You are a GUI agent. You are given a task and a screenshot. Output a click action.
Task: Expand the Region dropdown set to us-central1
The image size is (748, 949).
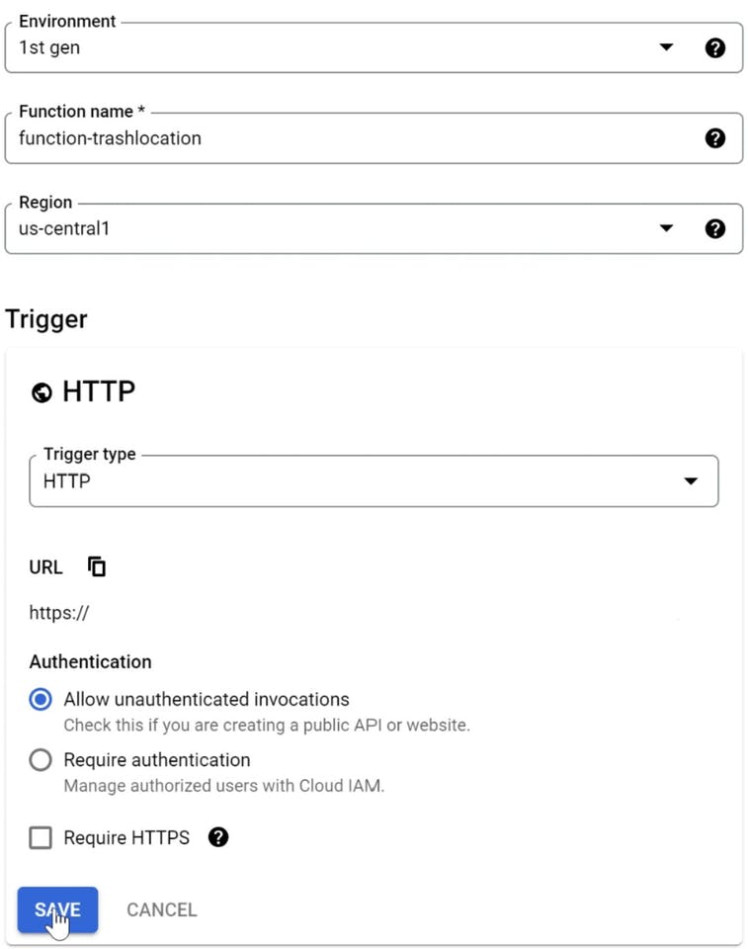[x=330, y=229]
